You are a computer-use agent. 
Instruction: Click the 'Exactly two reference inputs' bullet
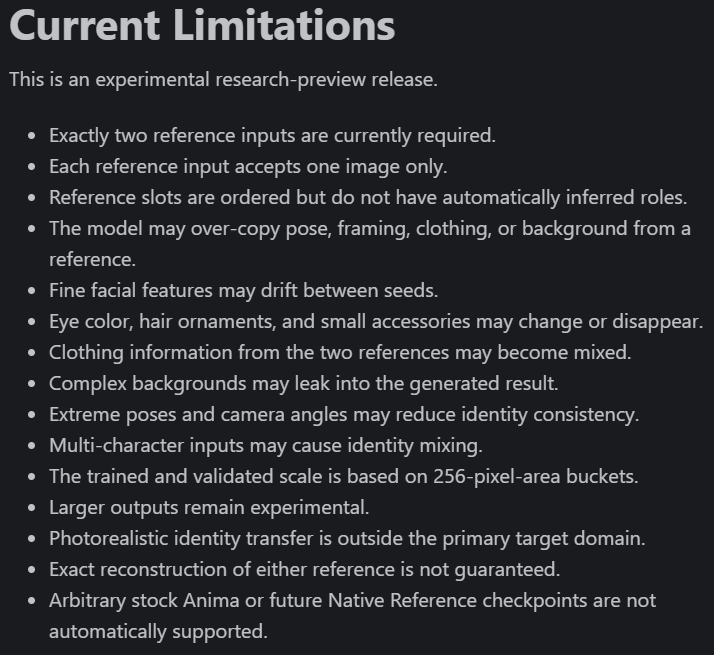tap(272, 136)
